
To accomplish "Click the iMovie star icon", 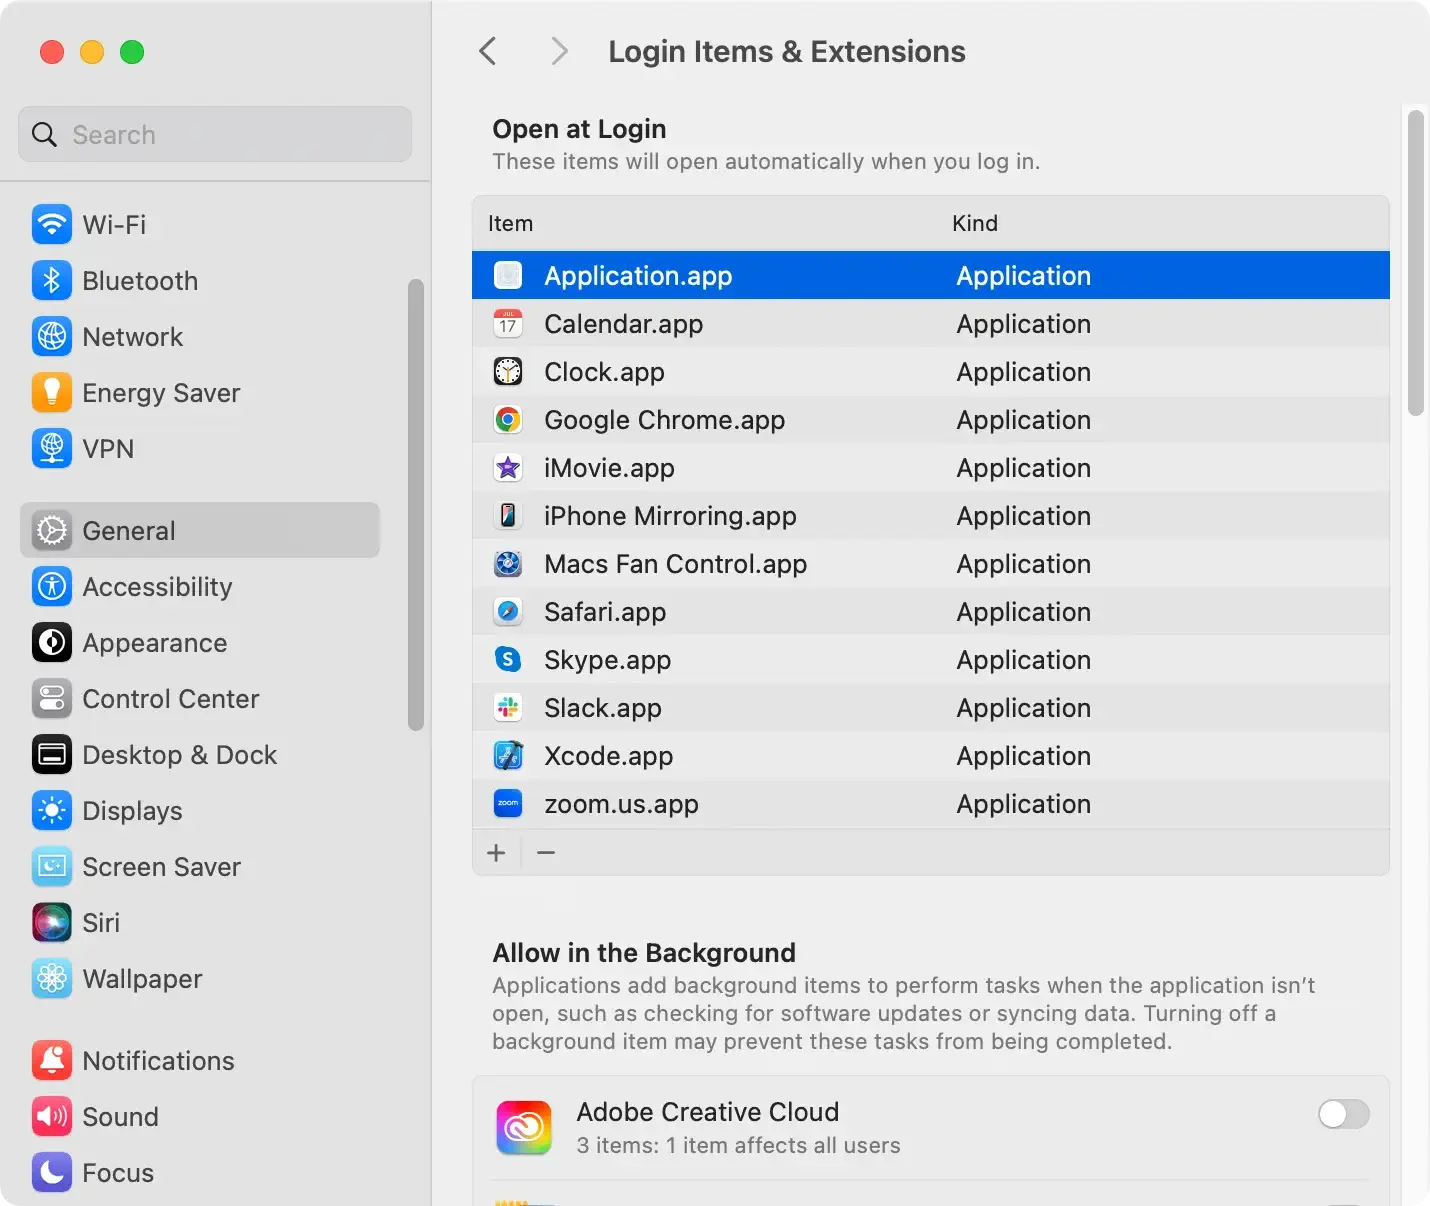I will (508, 467).
